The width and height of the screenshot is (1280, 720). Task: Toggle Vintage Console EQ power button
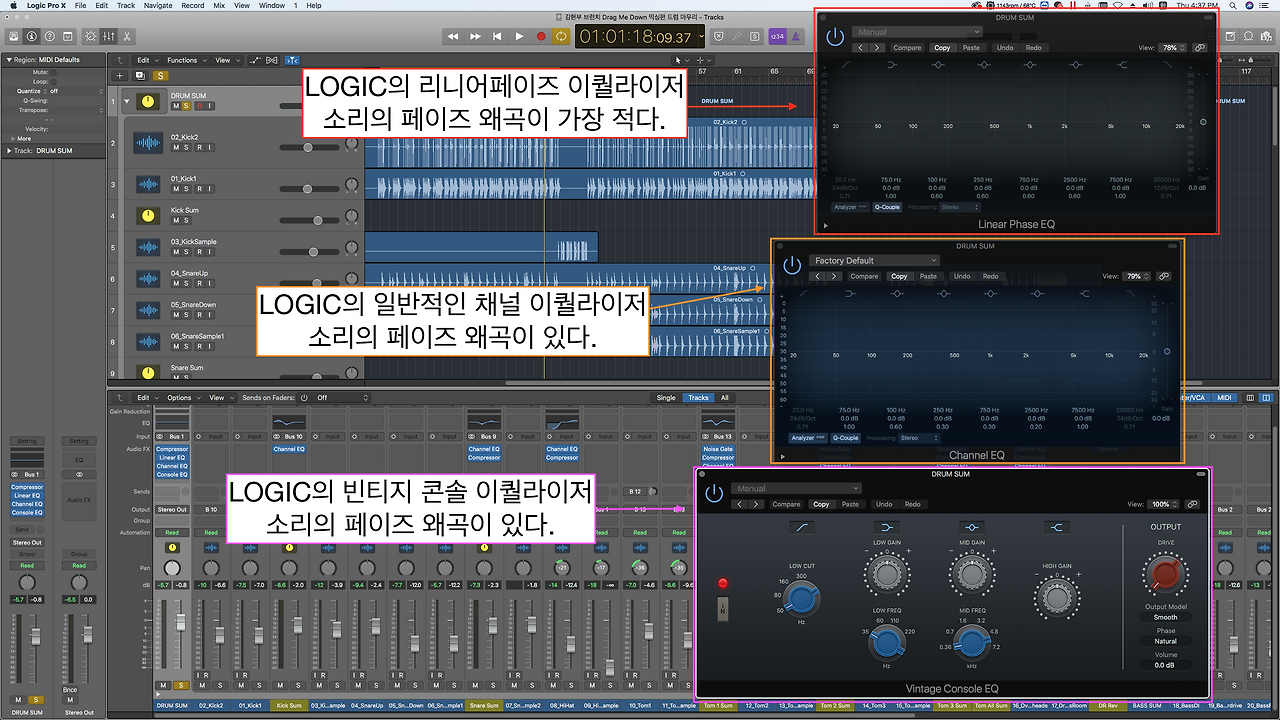tap(714, 493)
